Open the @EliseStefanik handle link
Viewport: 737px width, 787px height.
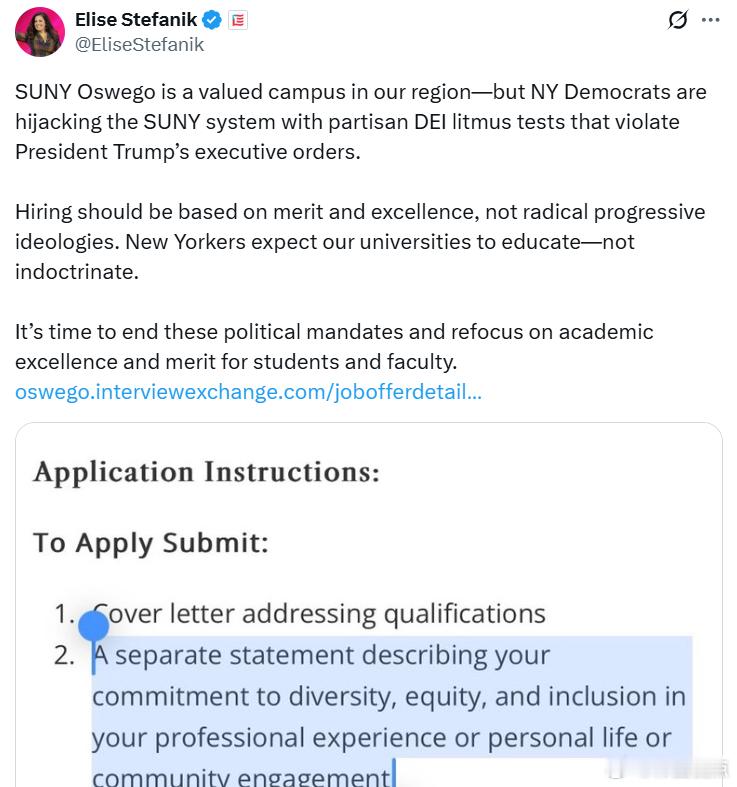139,45
